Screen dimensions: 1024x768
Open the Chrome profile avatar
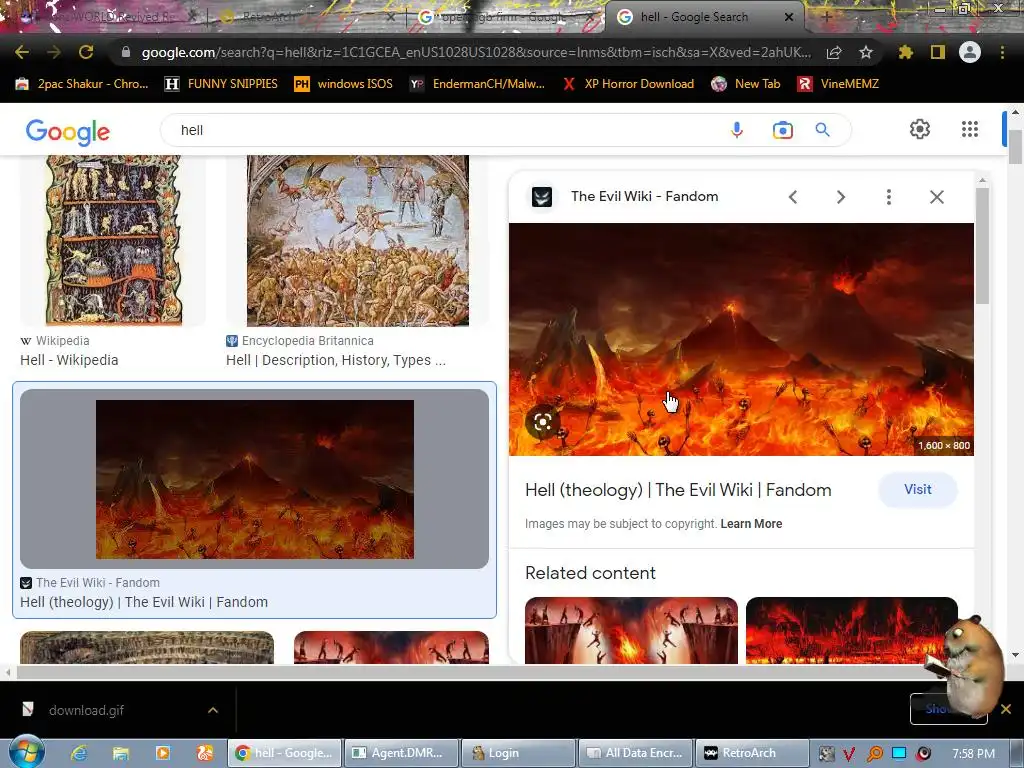pyautogui.click(x=970, y=52)
